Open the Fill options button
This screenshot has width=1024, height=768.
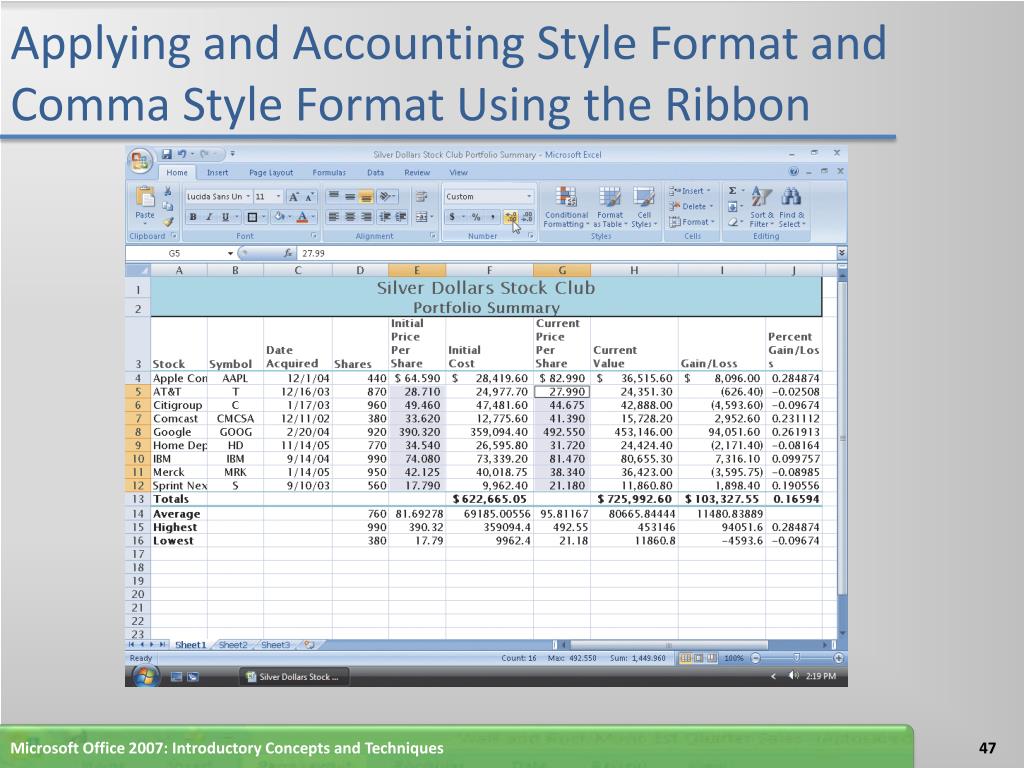point(733,206)
